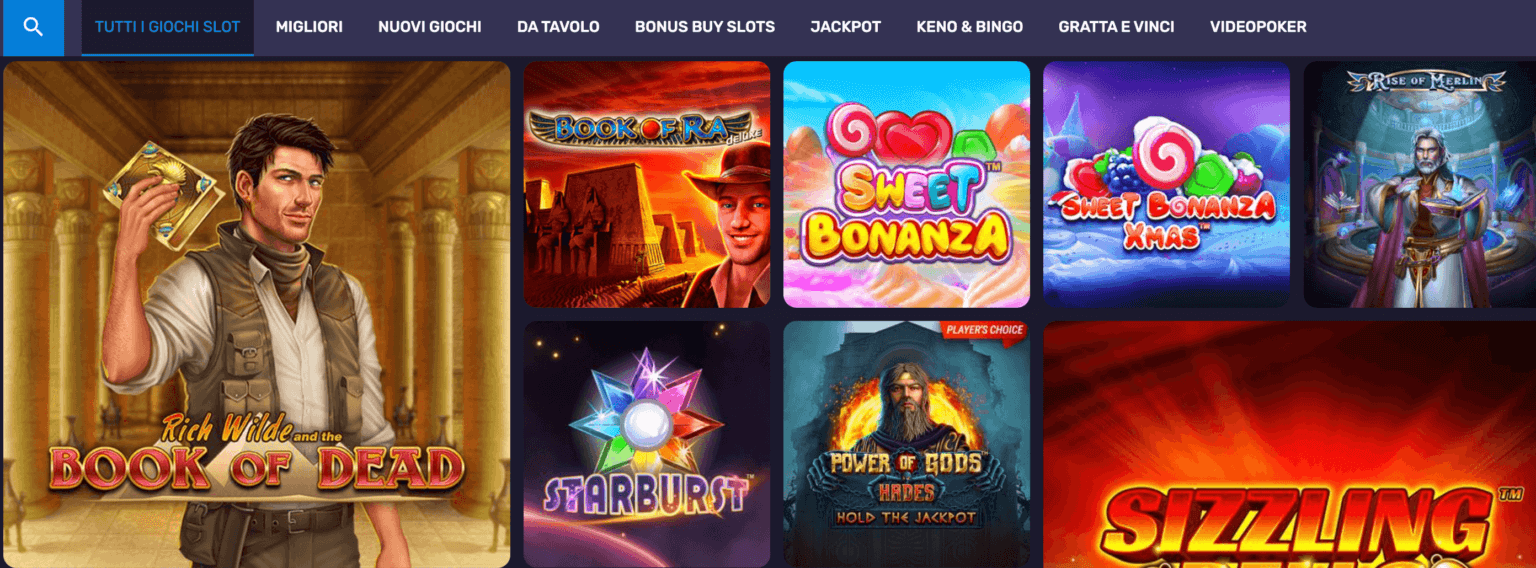Launch the Starburst slot tile
The width and height of the screenshot is (1536, 568).
point(647,444)
